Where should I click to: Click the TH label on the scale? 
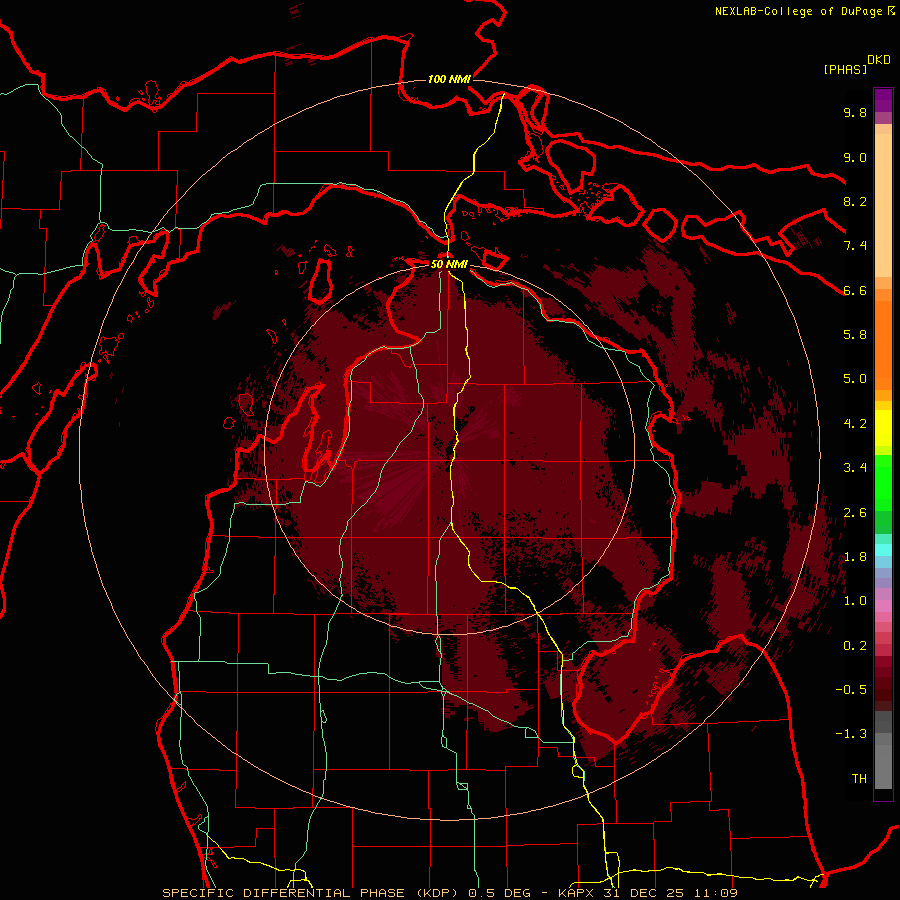pyautogui.click(x=859, y=779)
